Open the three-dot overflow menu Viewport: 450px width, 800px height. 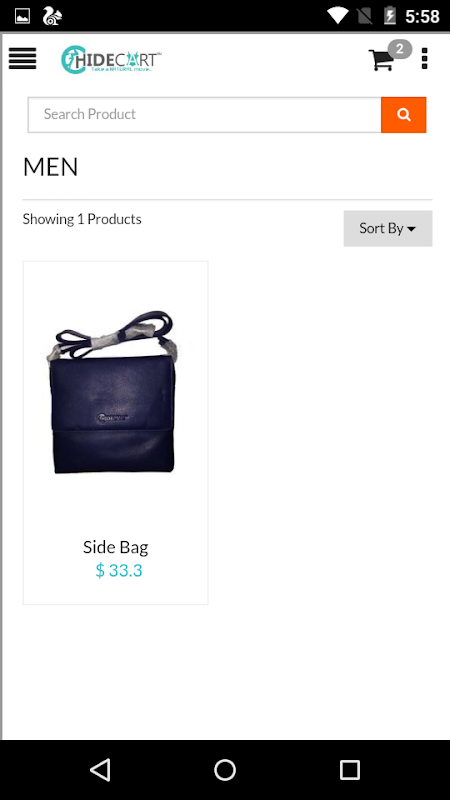424,59
